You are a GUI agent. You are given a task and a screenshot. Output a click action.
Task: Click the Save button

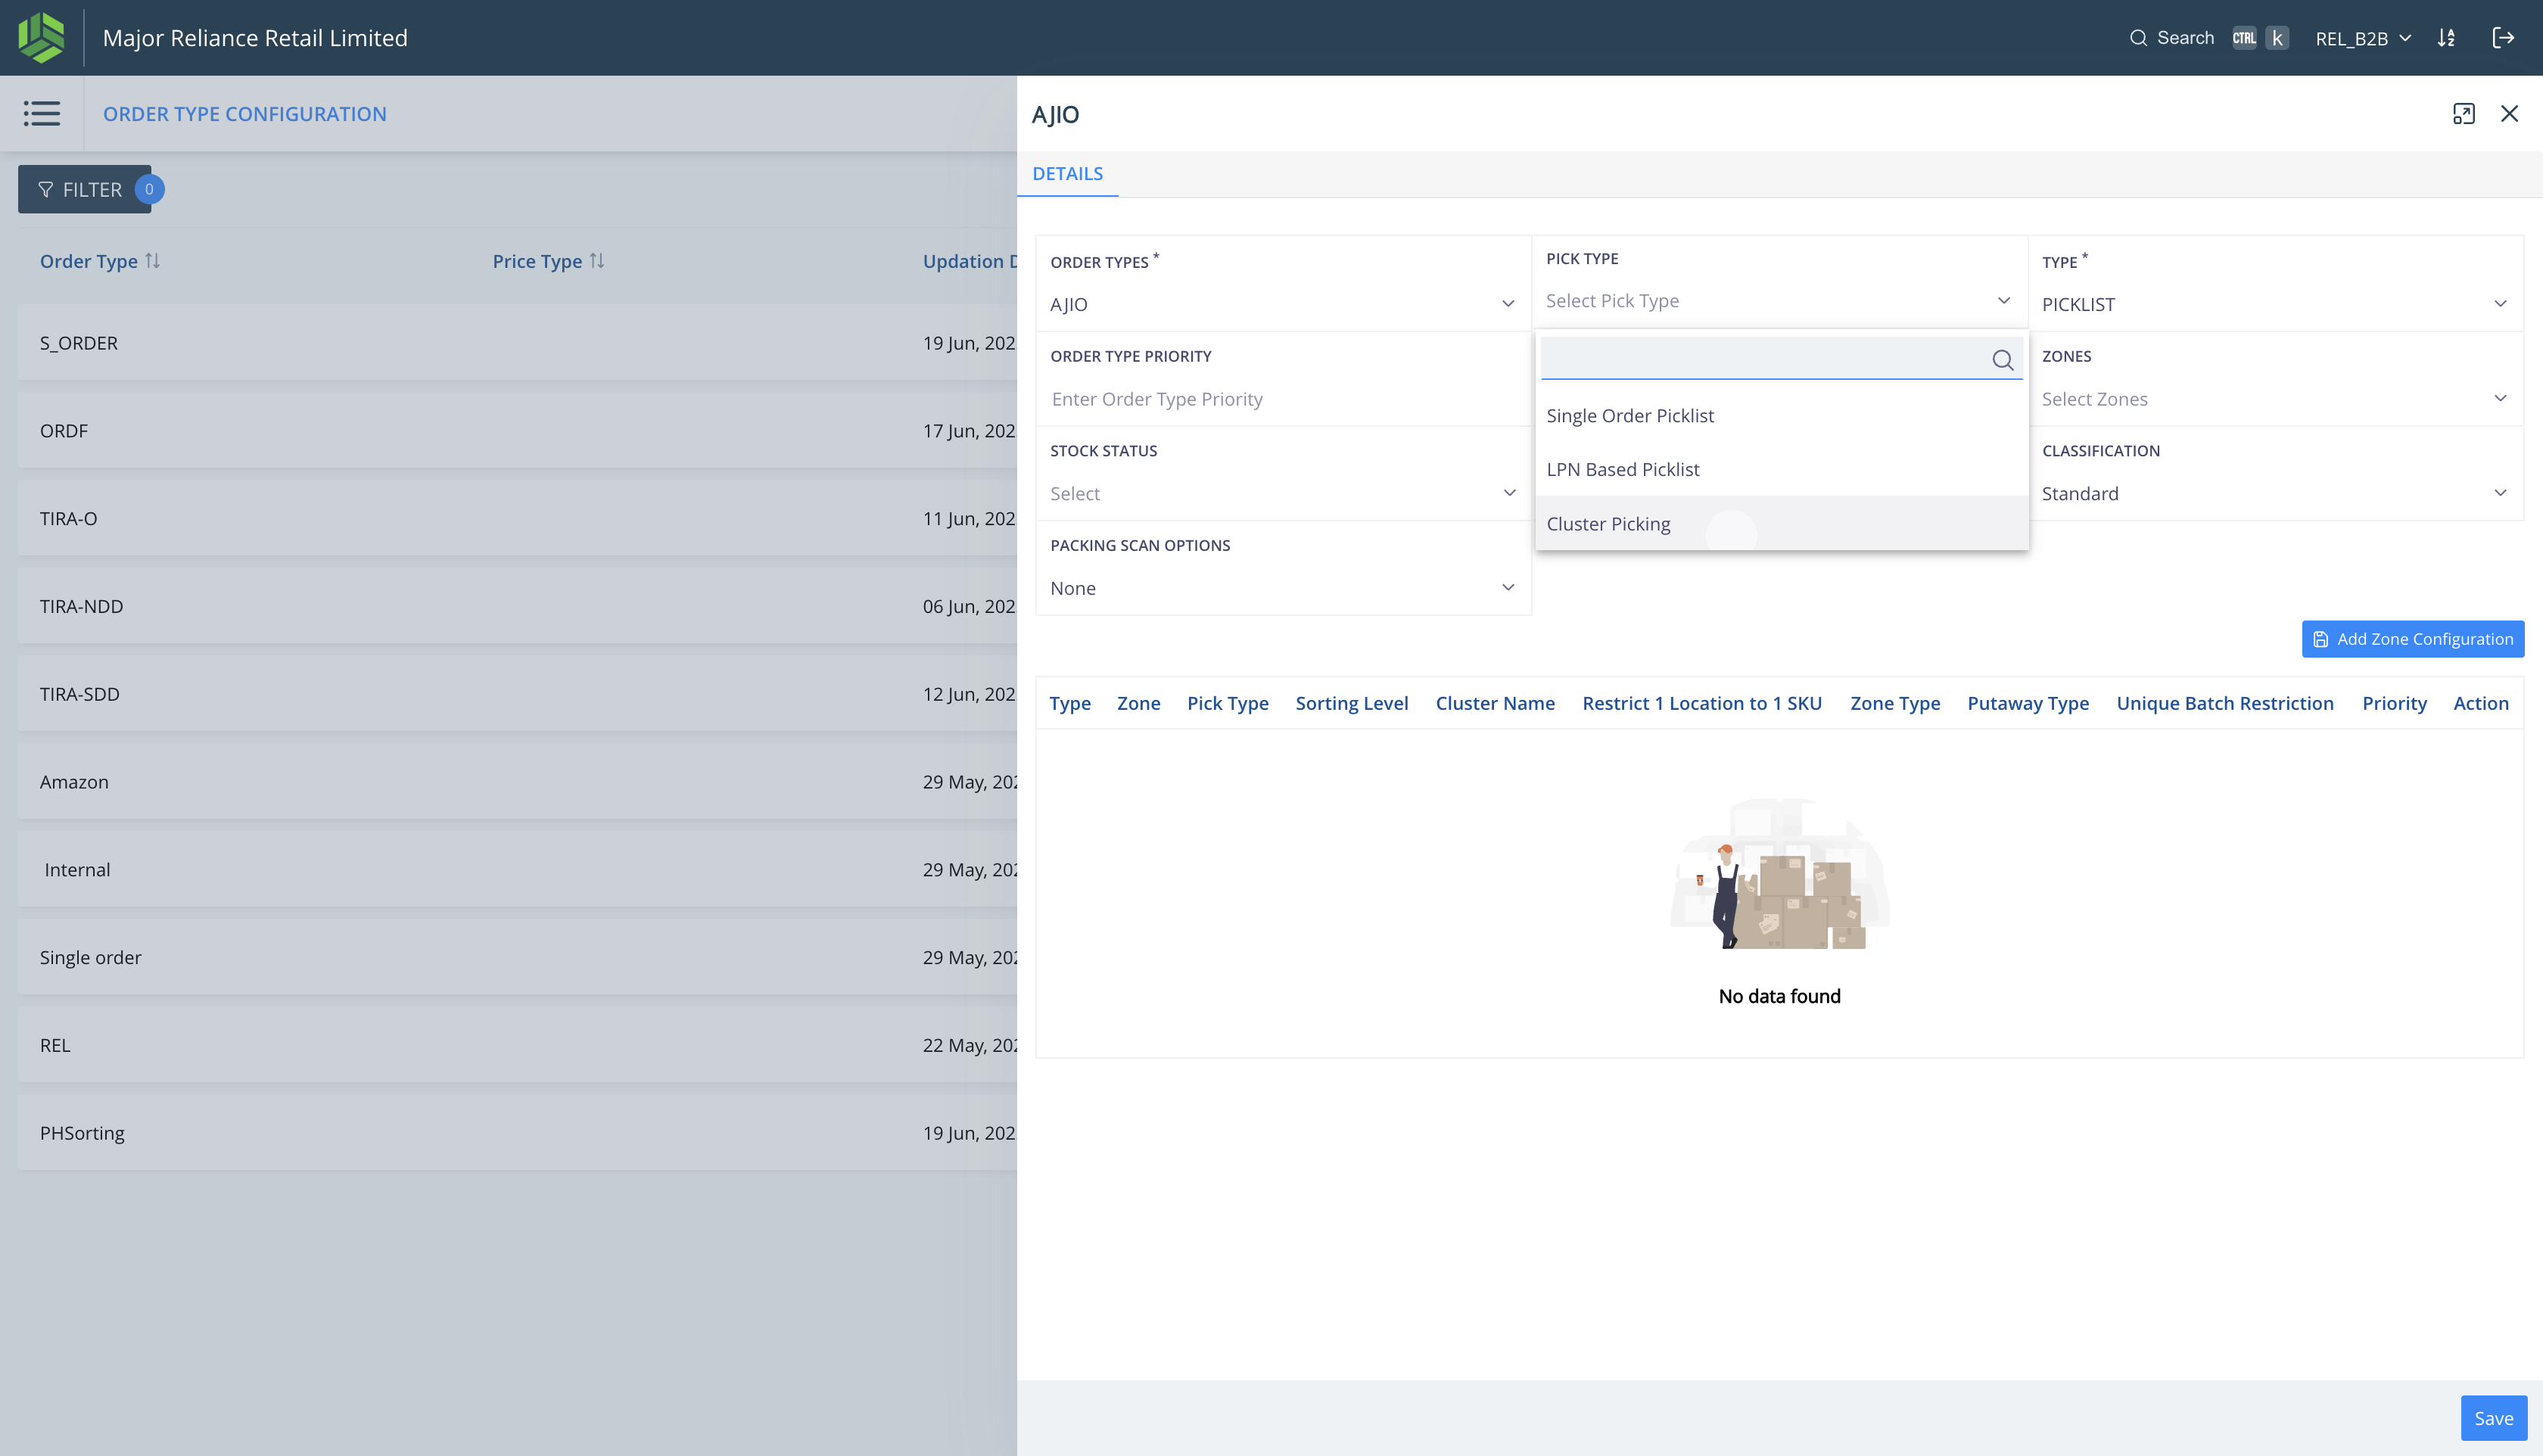point(2493,1418)
